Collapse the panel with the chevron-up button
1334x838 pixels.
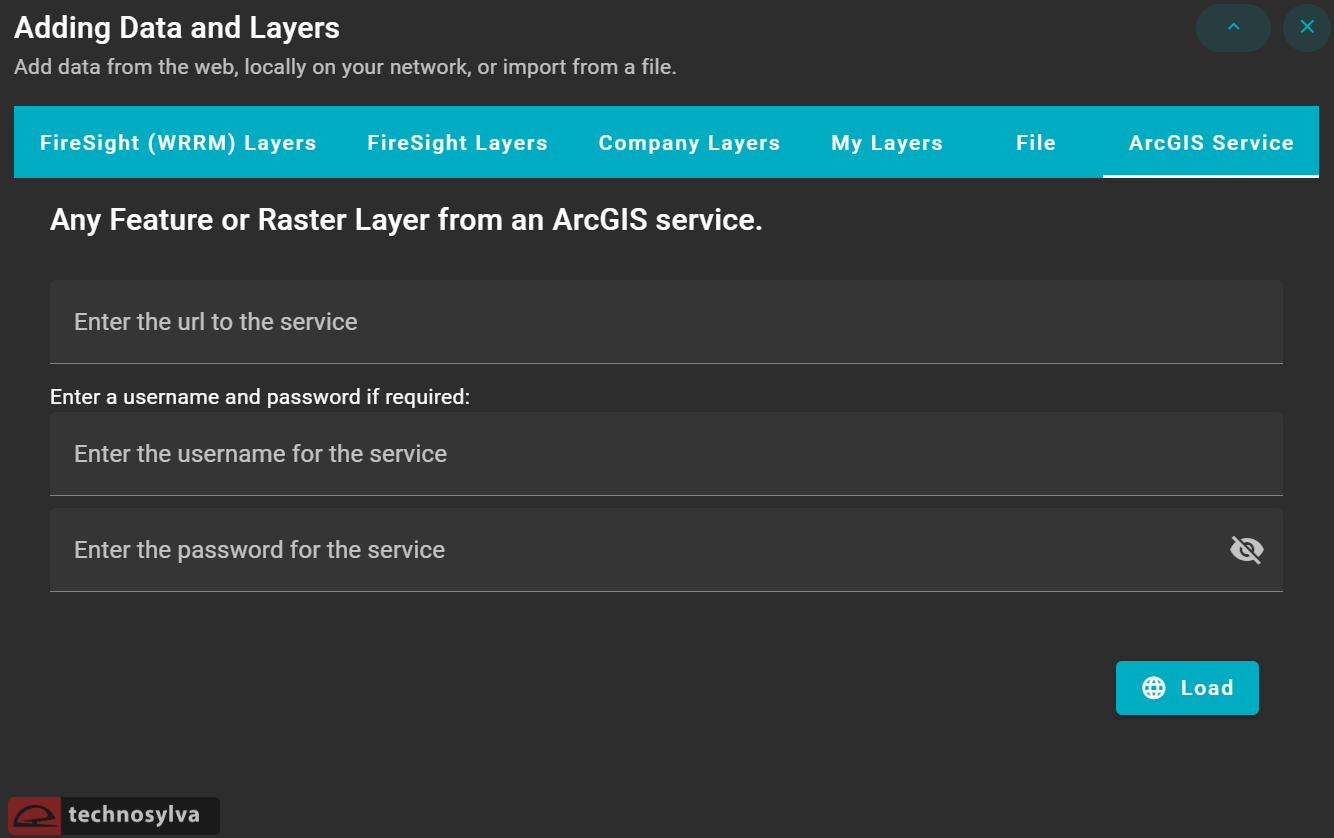[x=1233, y=28]
